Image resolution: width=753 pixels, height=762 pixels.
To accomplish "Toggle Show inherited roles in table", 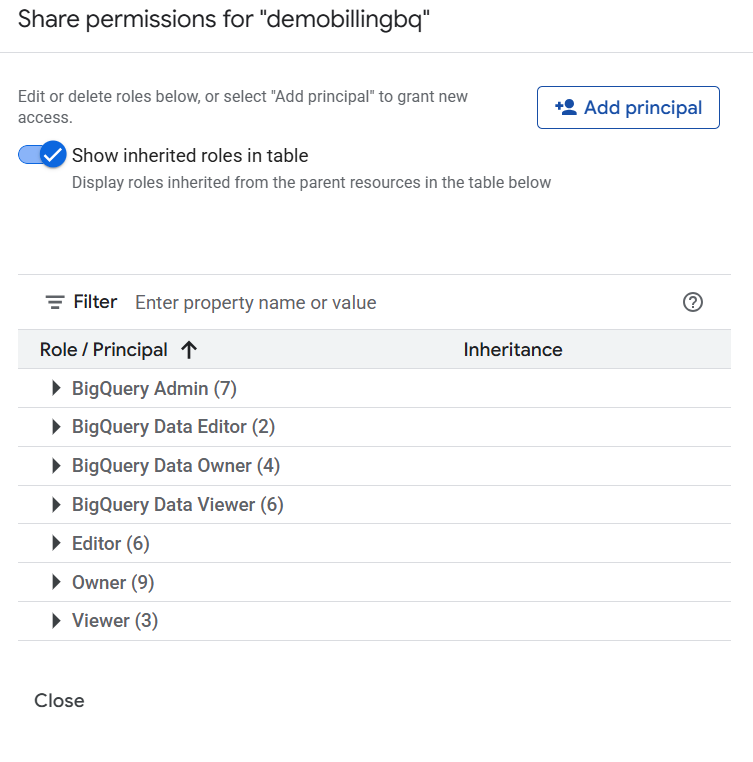I will (42, 155).
